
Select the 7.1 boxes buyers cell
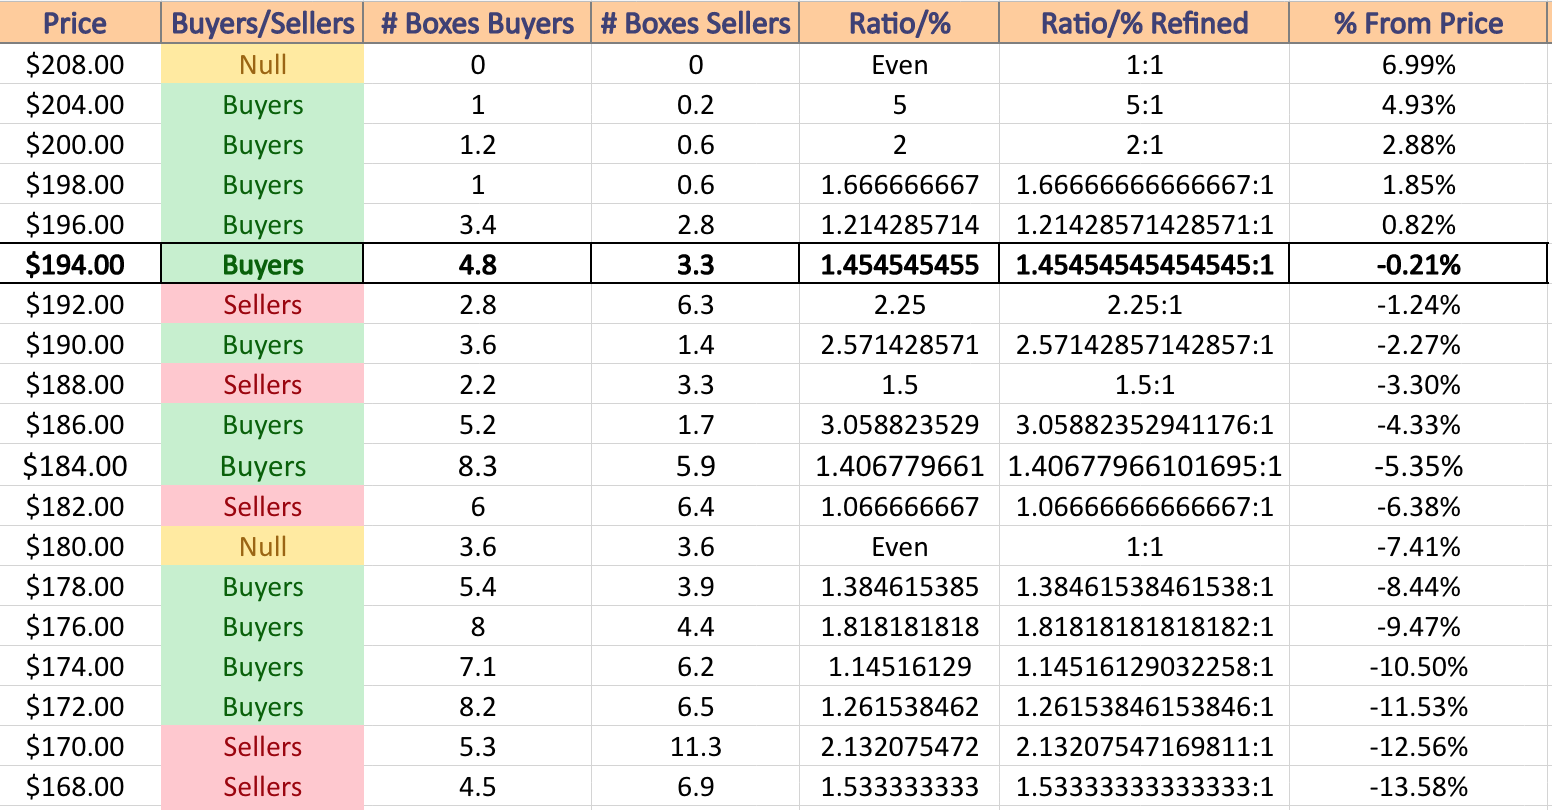pos(477,667)
